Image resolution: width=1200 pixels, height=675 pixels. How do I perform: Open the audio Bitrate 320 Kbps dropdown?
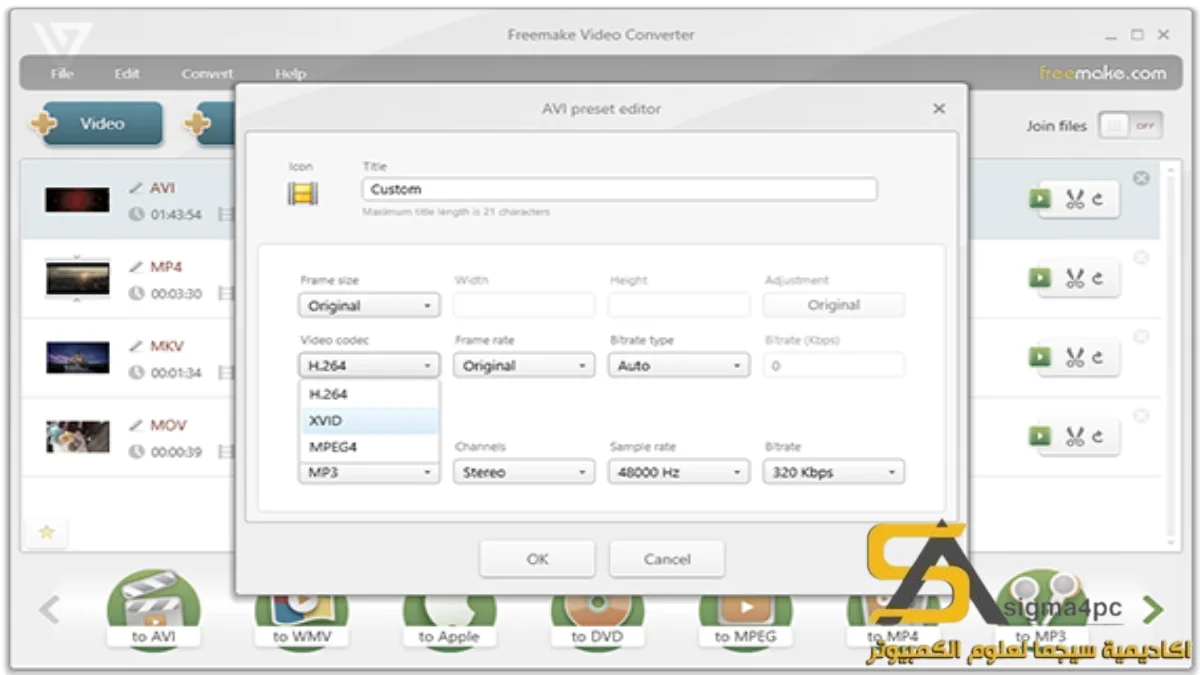click(834, 472)
